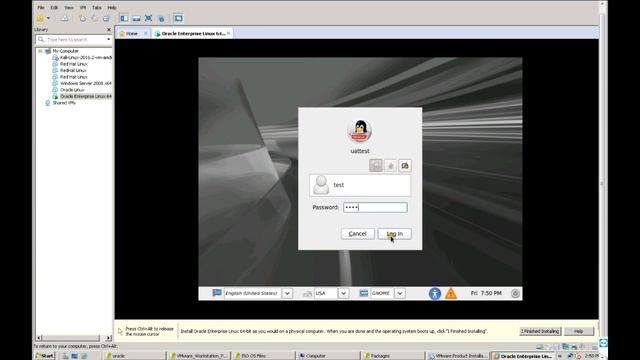This screenshot has height=360, width=640.
Task: Open the Tabs menu
Action: pos(97,7)
